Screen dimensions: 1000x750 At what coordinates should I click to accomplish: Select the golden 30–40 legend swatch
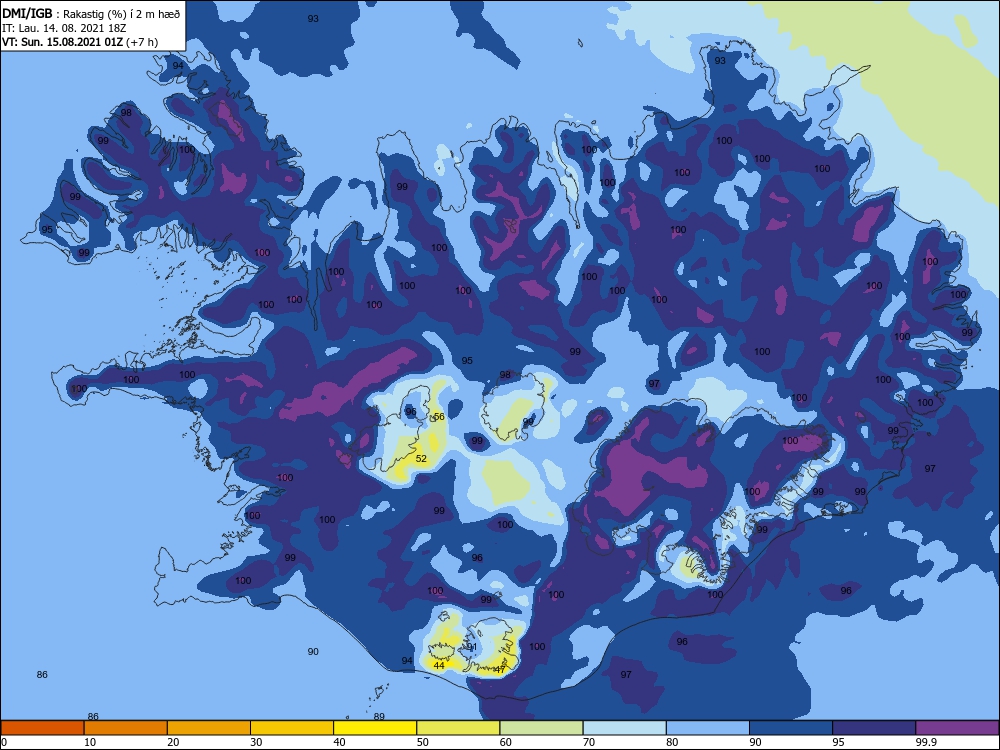292,728
